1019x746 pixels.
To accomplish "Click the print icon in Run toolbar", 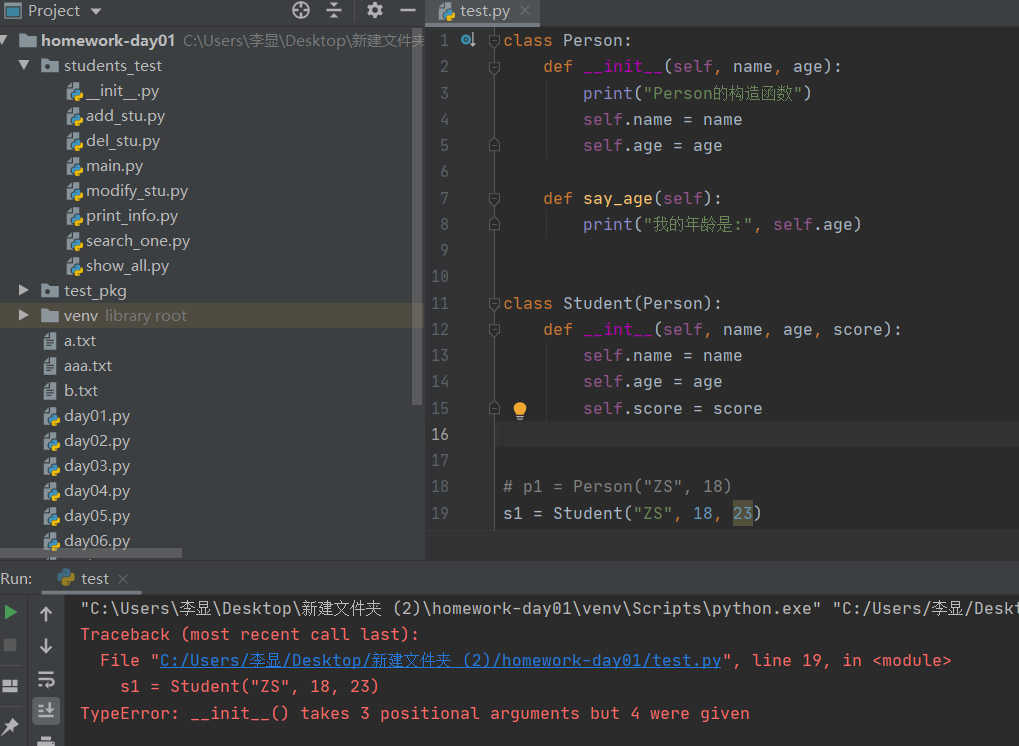I will tap(46, 741).
